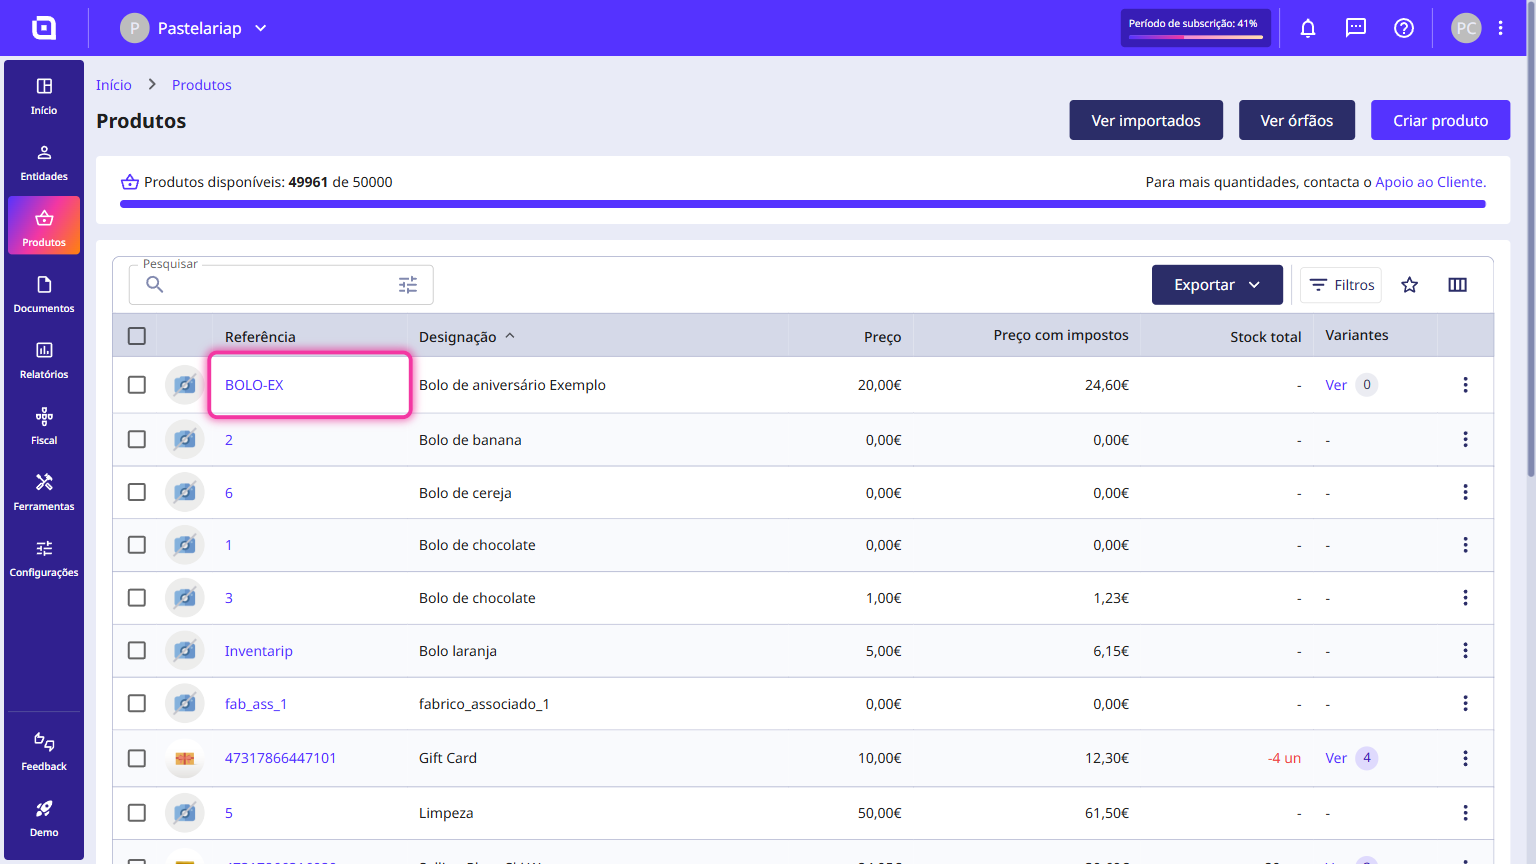1536x864 pixels.
Task: Open row actions for Bolo de banana
Action: pos(1465,439)
